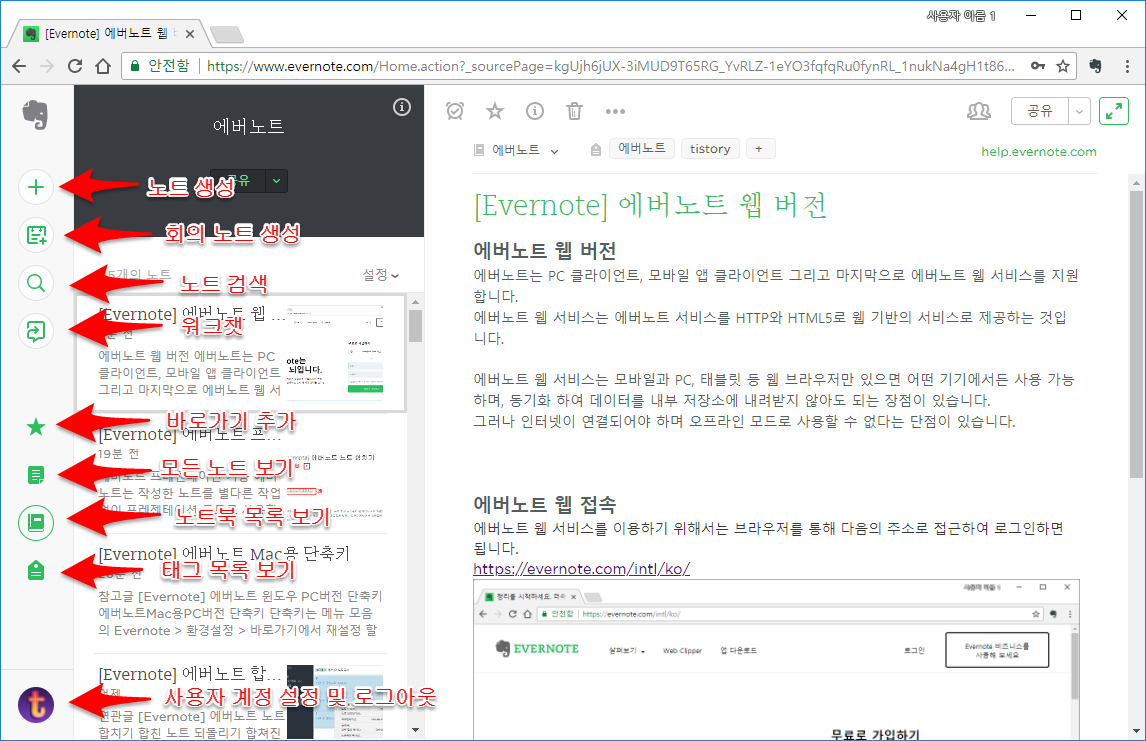Open 설정 options dropdown in note list
Viewport: 1146px width, 741px height.
381,275
